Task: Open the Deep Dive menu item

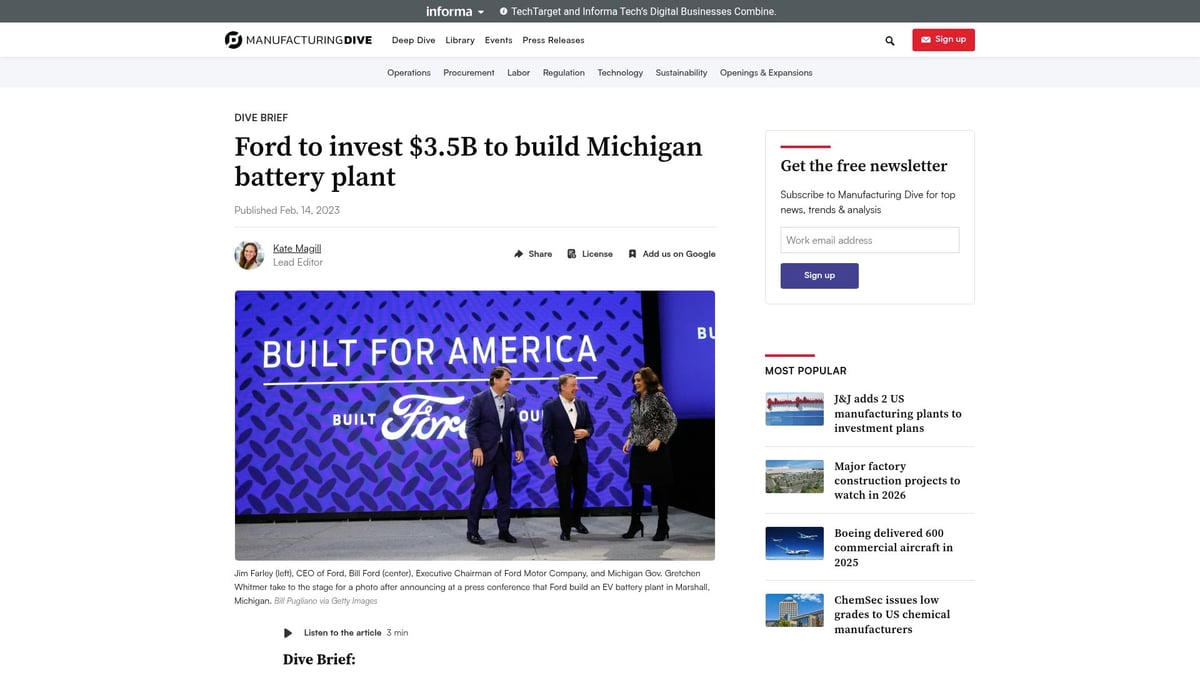Action: (413, 40)
